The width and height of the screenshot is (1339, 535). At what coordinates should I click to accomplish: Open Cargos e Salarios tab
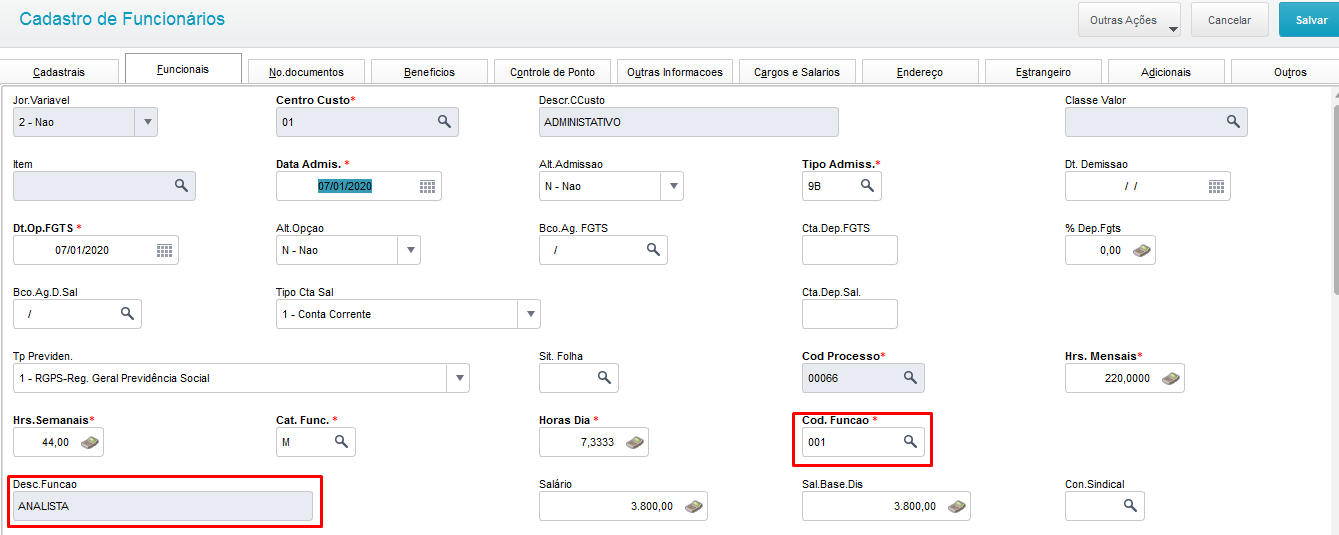tap(797, 72)
